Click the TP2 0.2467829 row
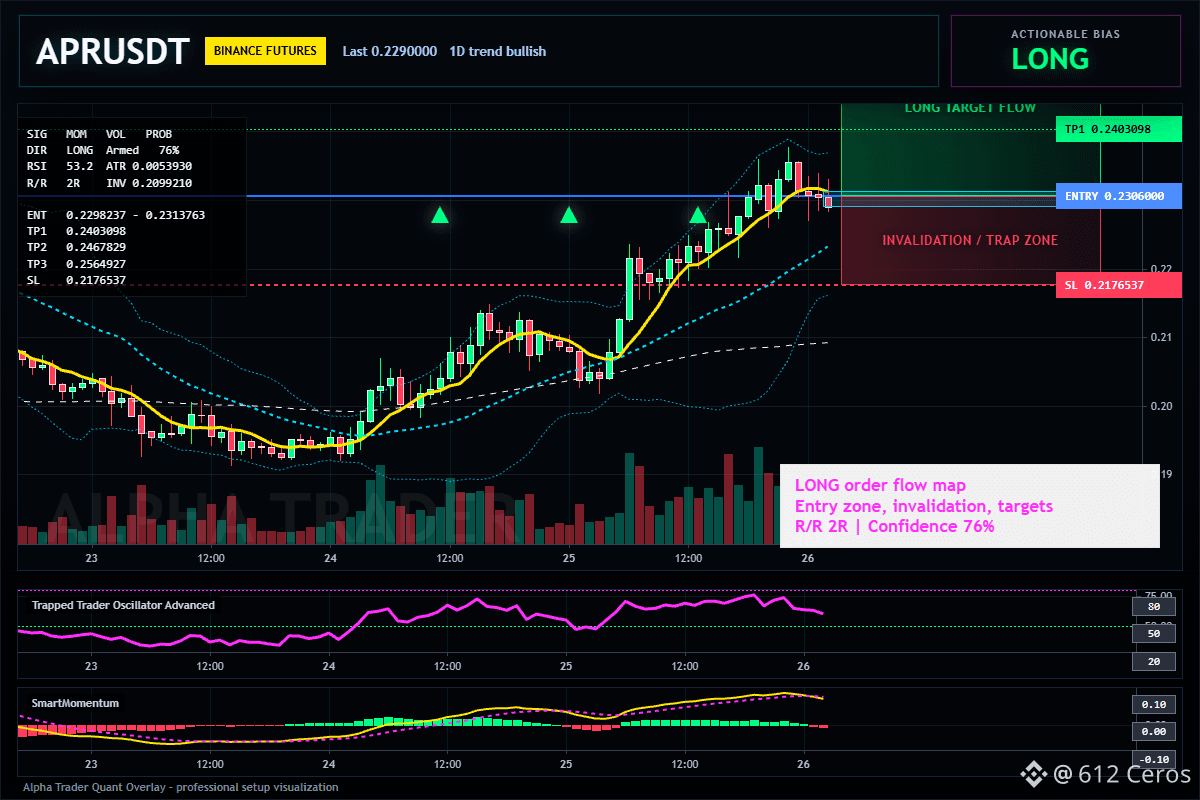Image resolution: width=1200 pixels, height=800 pixels. click(x=76, y=246)
